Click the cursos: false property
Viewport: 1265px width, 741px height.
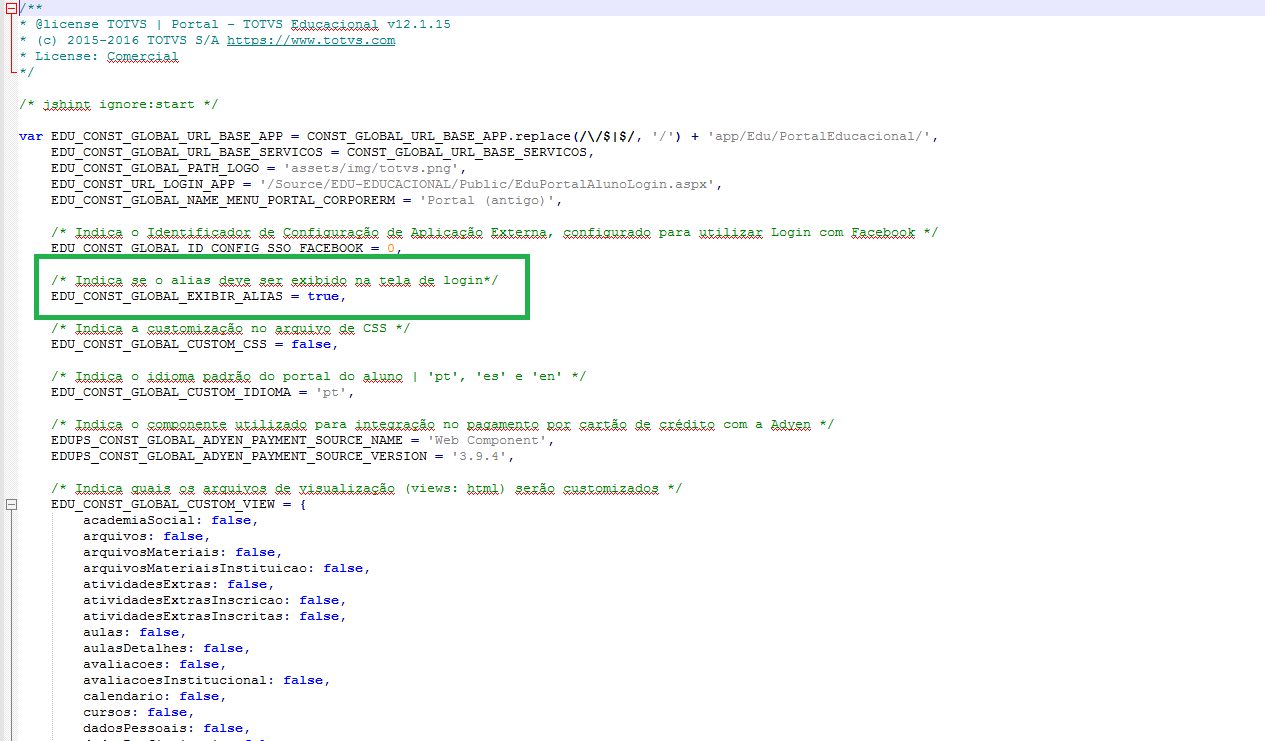tap(139, 713)
